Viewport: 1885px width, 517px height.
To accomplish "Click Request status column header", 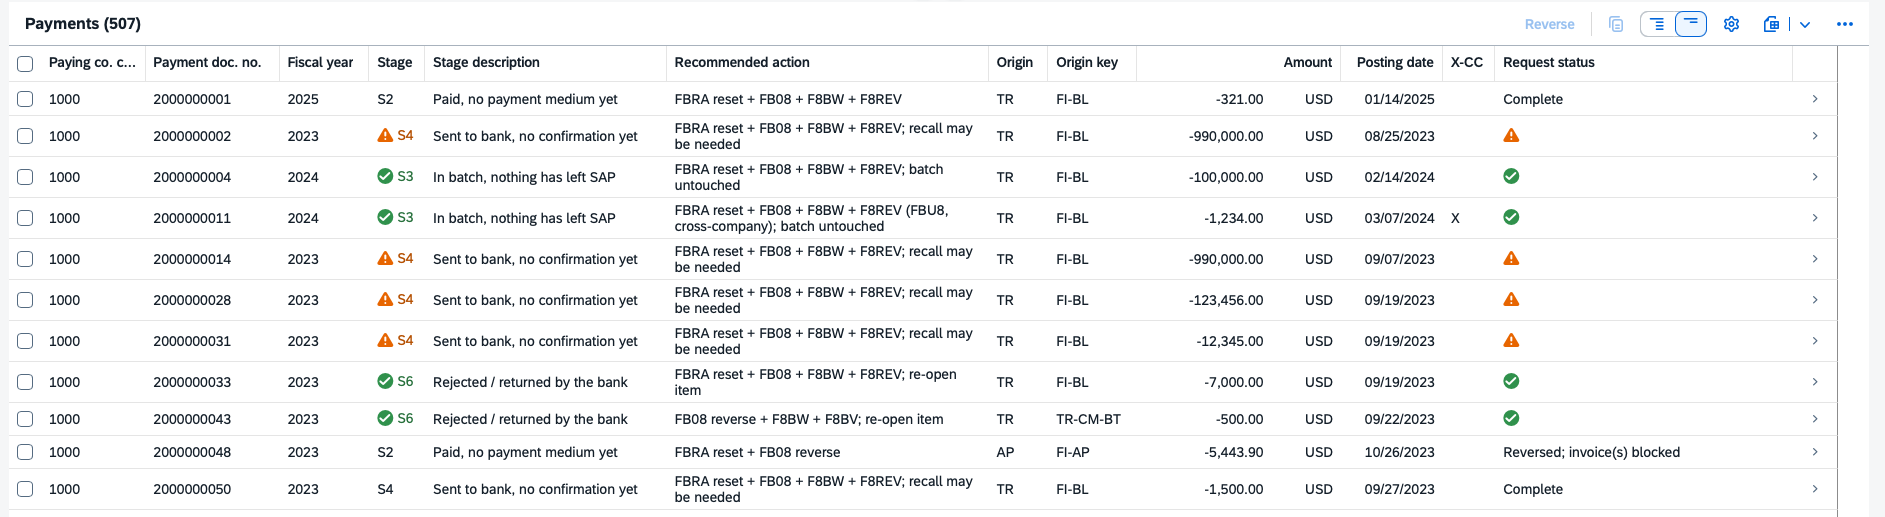I will coord(1642,62).
